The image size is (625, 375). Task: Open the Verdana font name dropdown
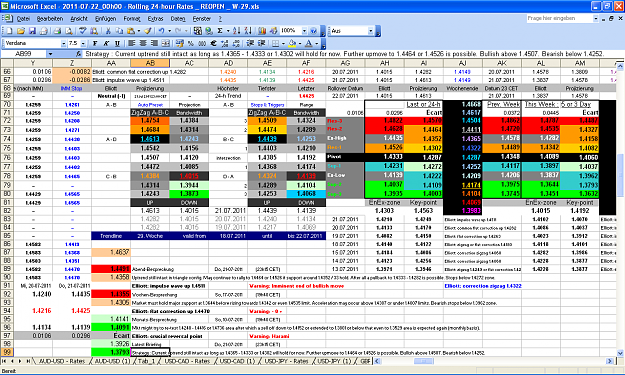click(x=63, y=43)
